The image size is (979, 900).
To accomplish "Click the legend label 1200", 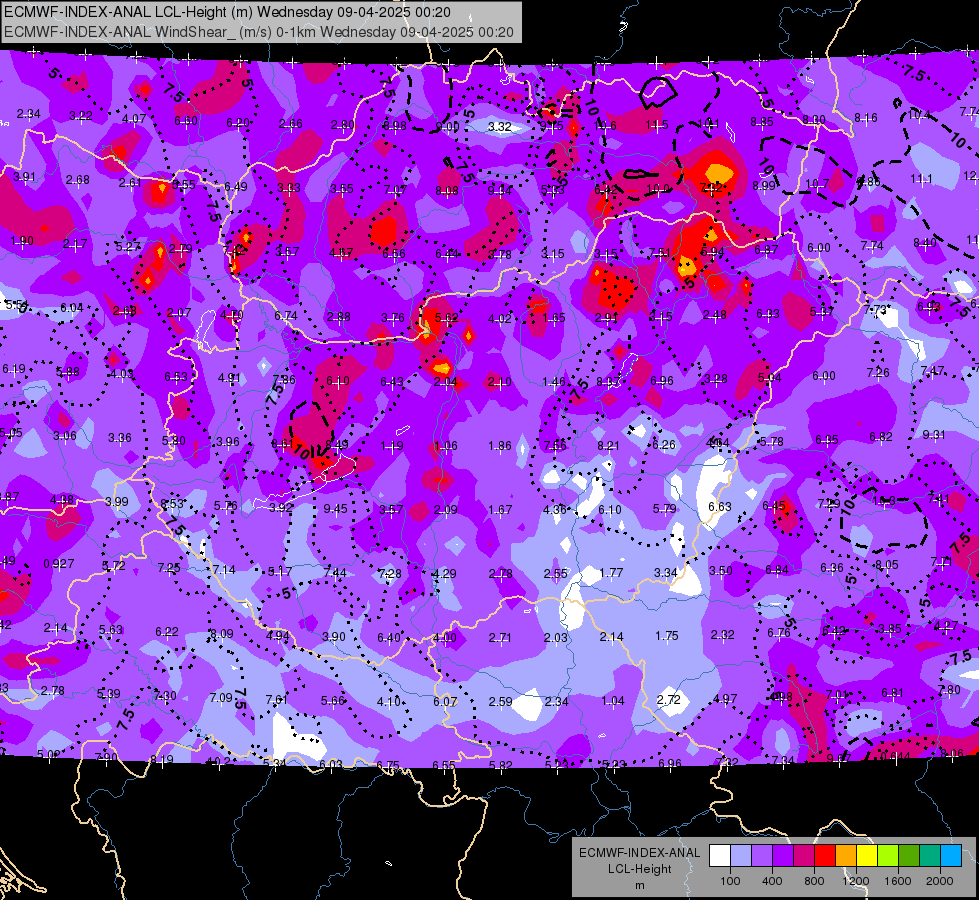I will (x=855, y=881).
